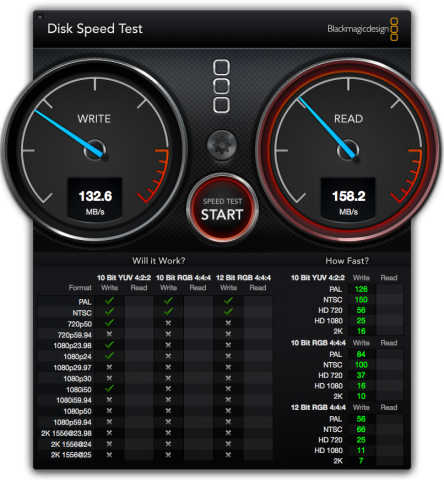Click NTSC value 68 under 12 Bit RGB
The width and height of the screenshot is (444, 480).
coord(361,429)
